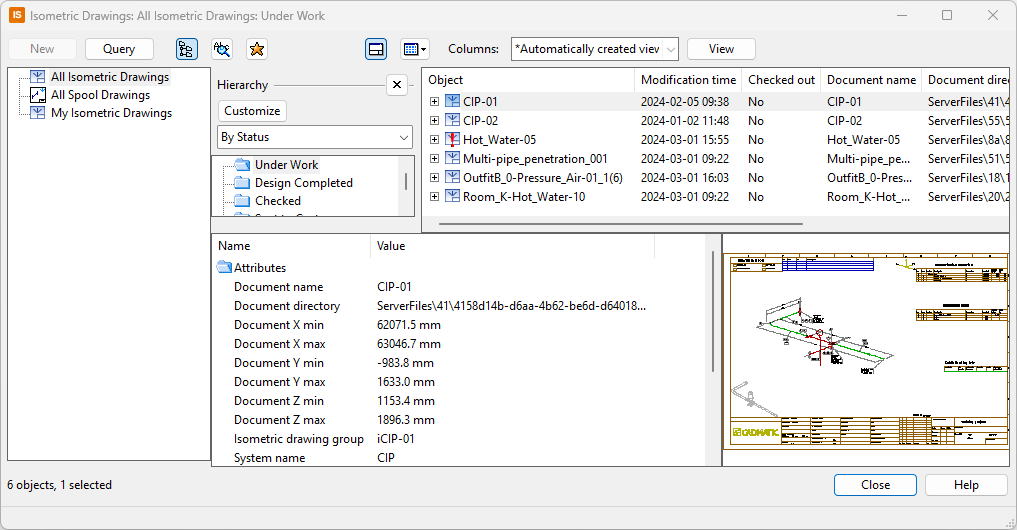Viewport: 1017px width, 530px height.
Task: Select the Design Completed status folder
Action: tap(303, 183)
